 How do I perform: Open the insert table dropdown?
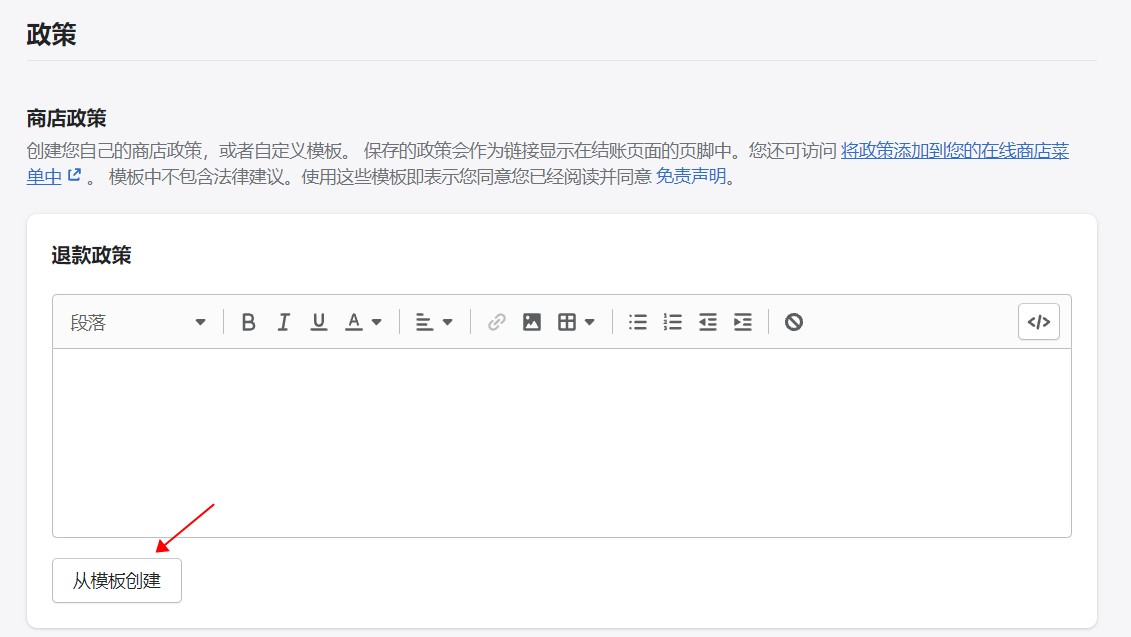[x=576, y=322]
